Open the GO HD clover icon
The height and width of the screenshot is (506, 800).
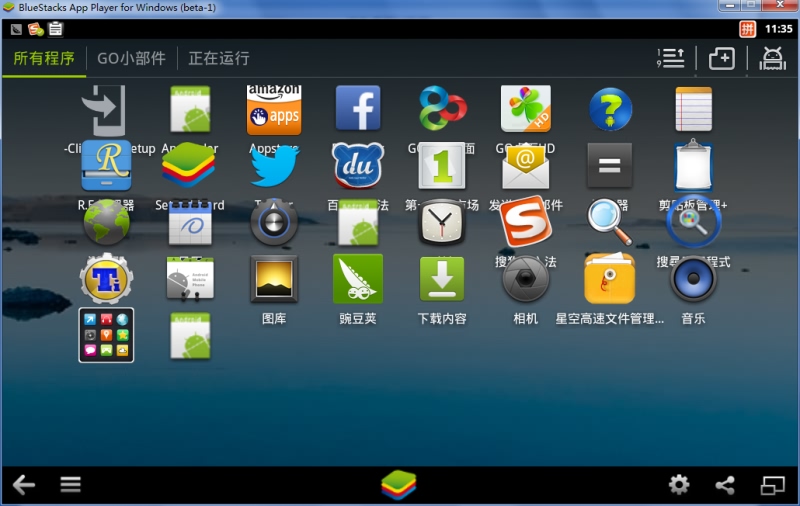click(526, 108)
